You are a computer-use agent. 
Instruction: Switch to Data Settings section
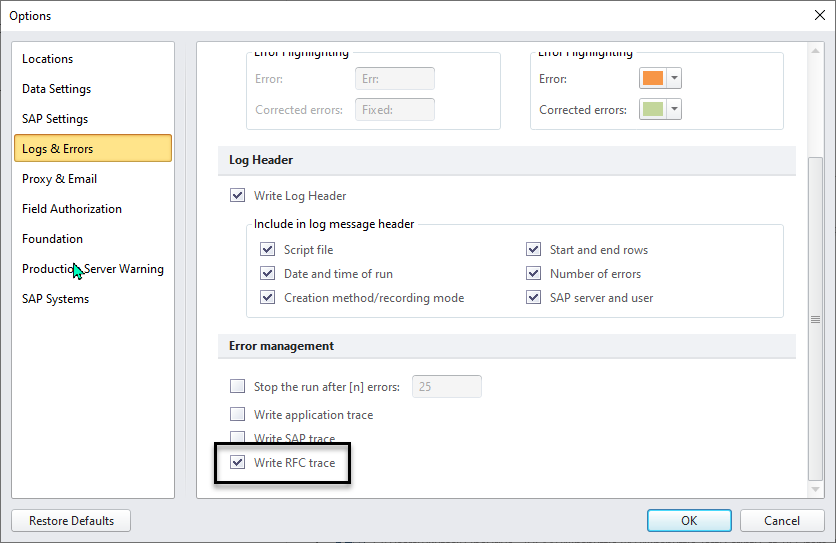coord(56,89)
